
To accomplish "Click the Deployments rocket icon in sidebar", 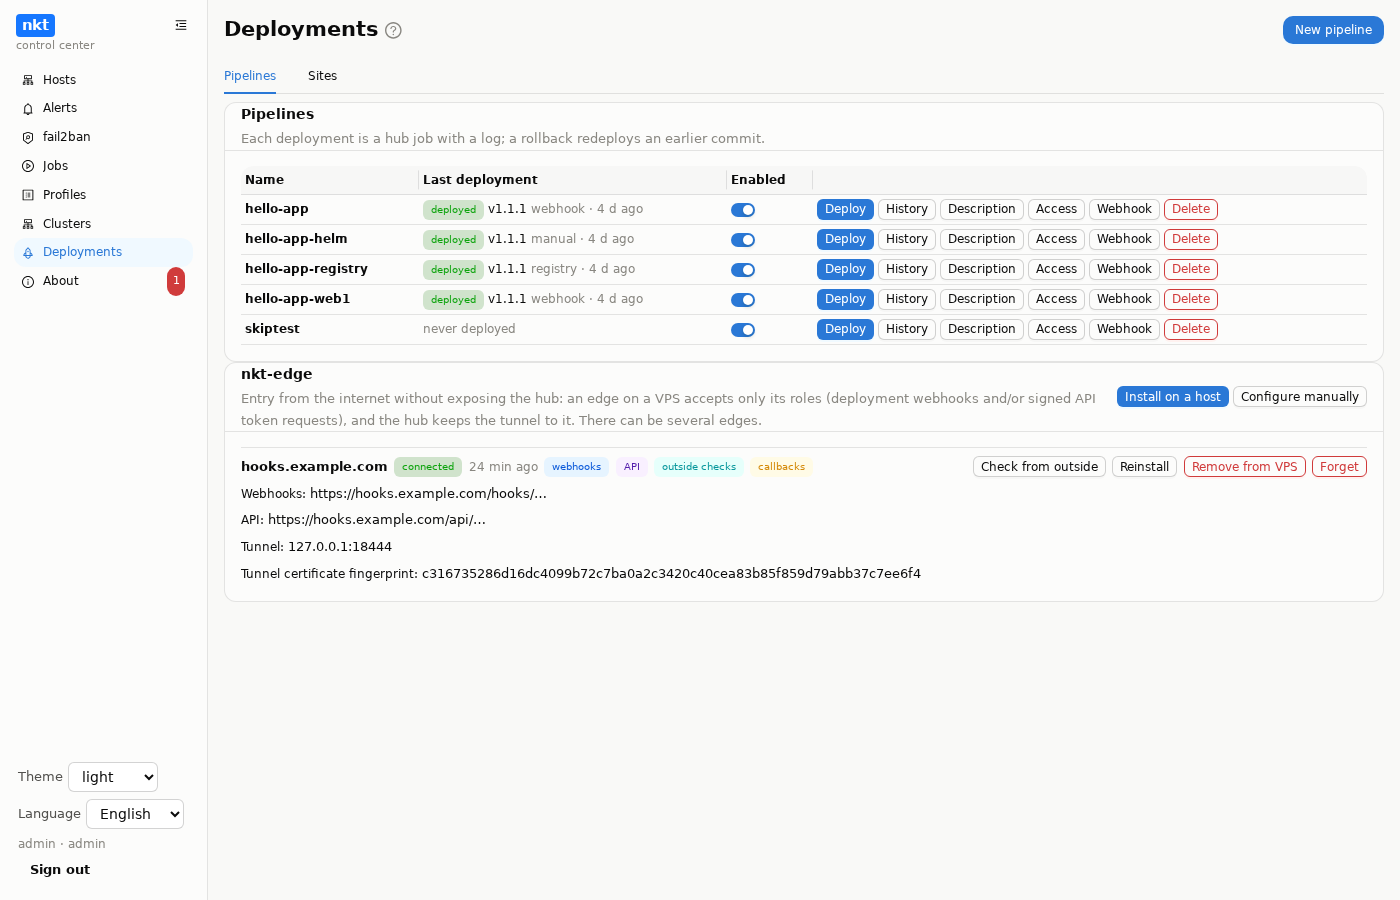I will click(28, 252).
